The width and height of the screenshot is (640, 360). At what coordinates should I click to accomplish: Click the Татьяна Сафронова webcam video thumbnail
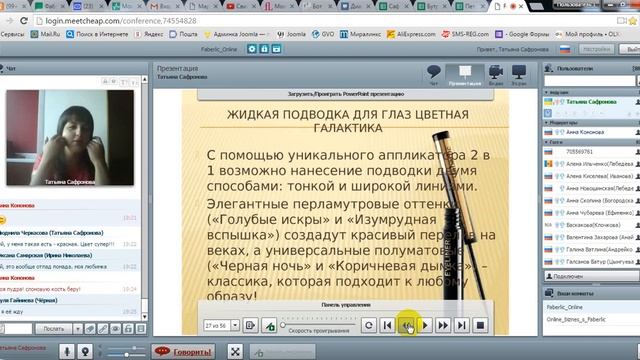click(x=70, y=138)
